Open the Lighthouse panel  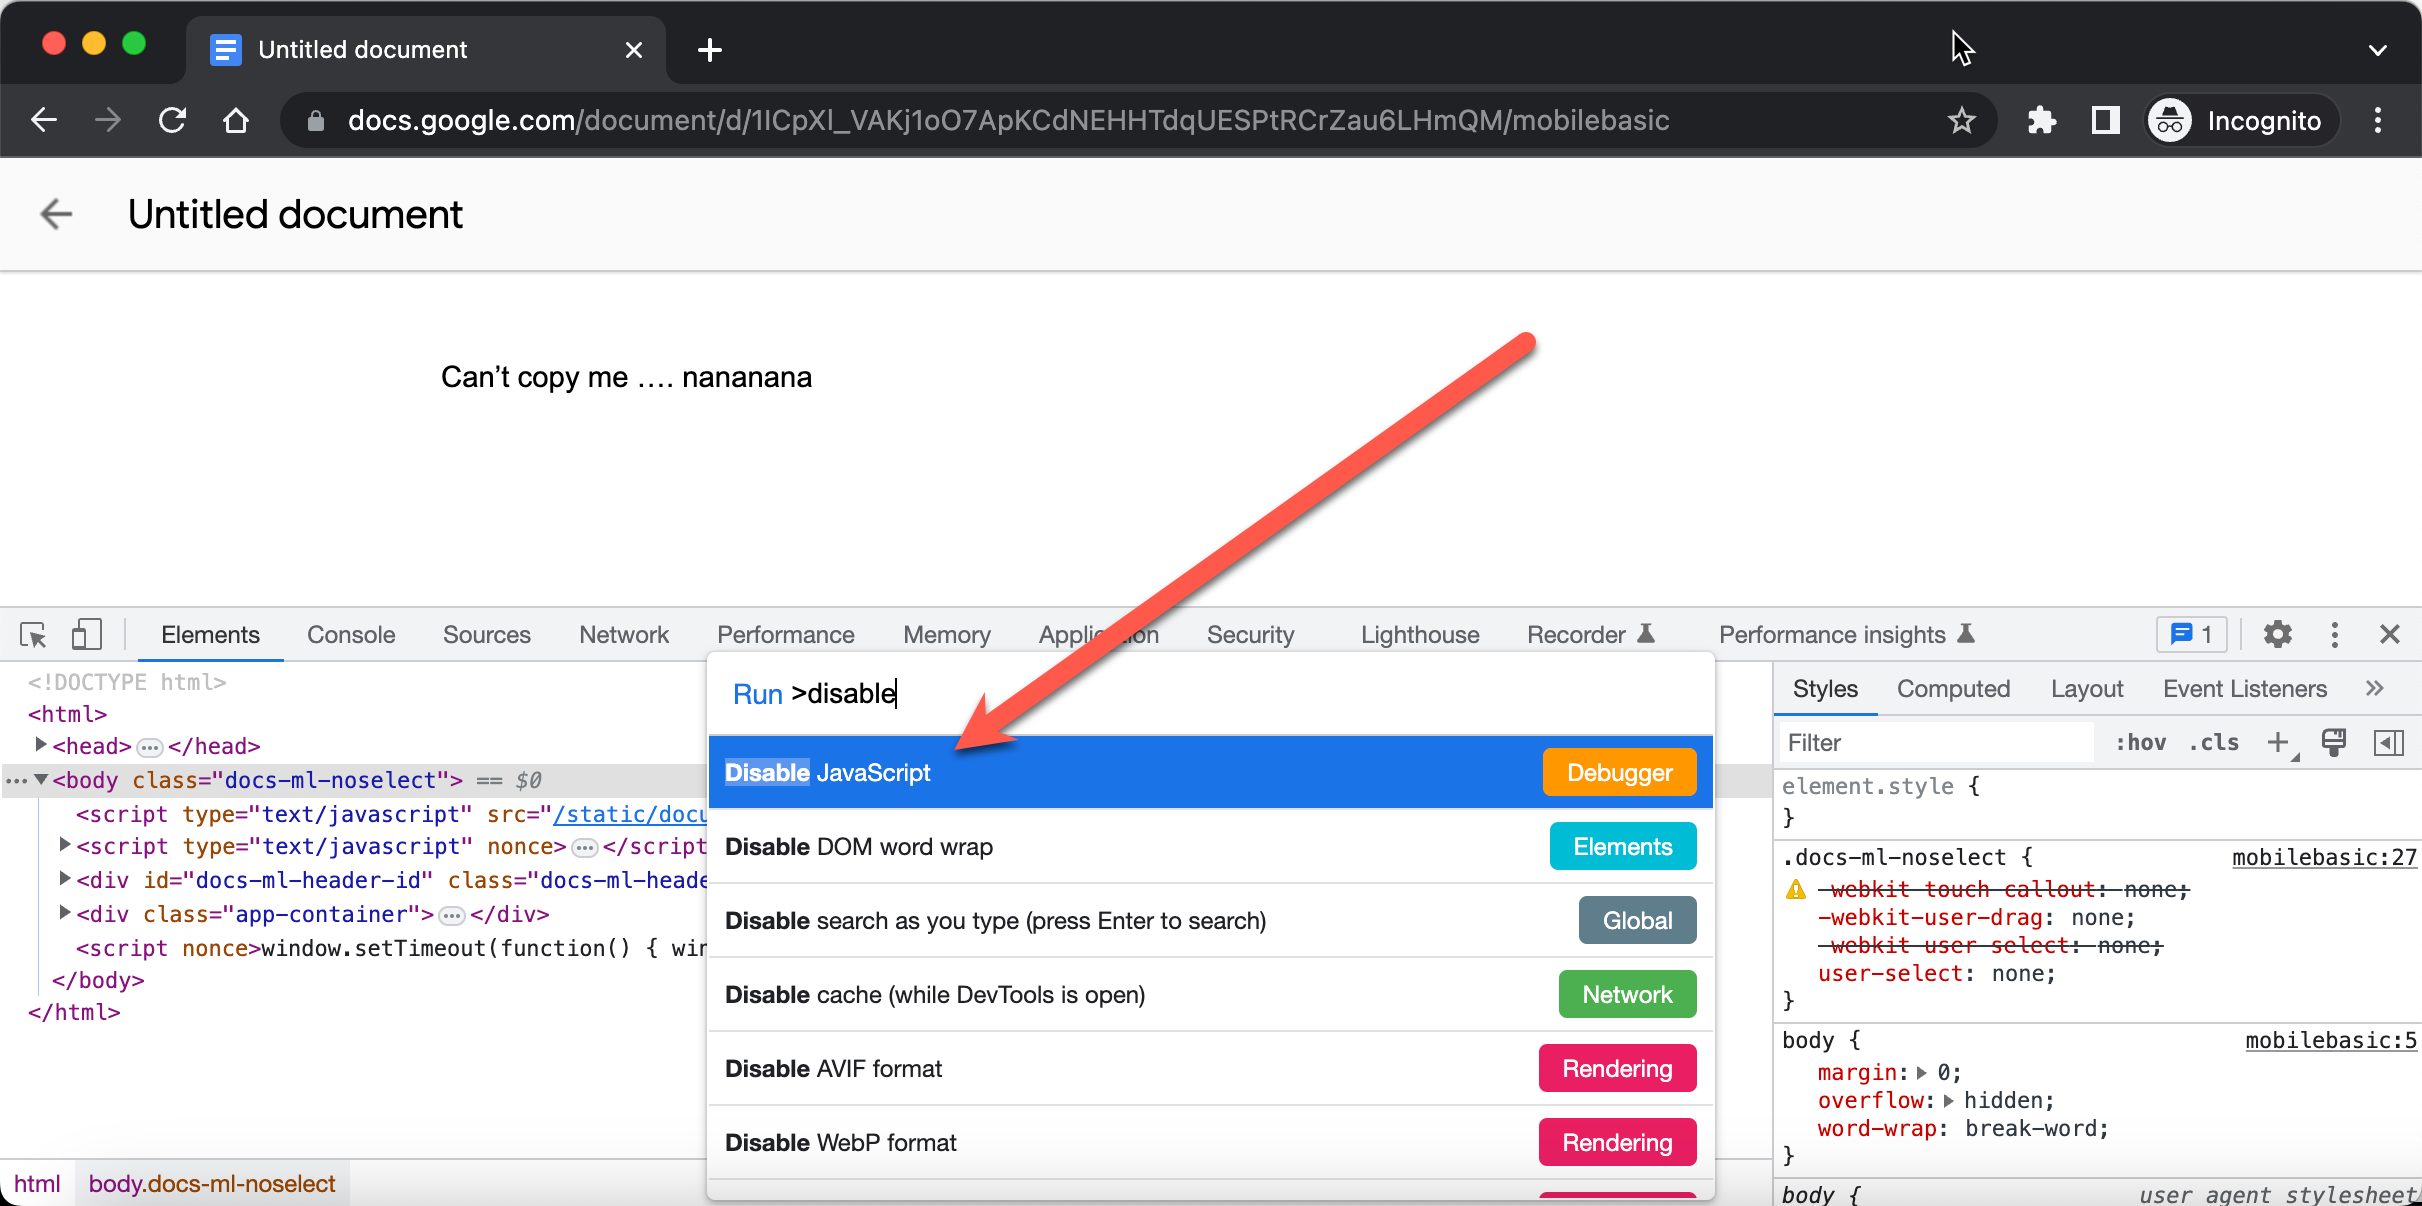click(x=1419, y=634)
